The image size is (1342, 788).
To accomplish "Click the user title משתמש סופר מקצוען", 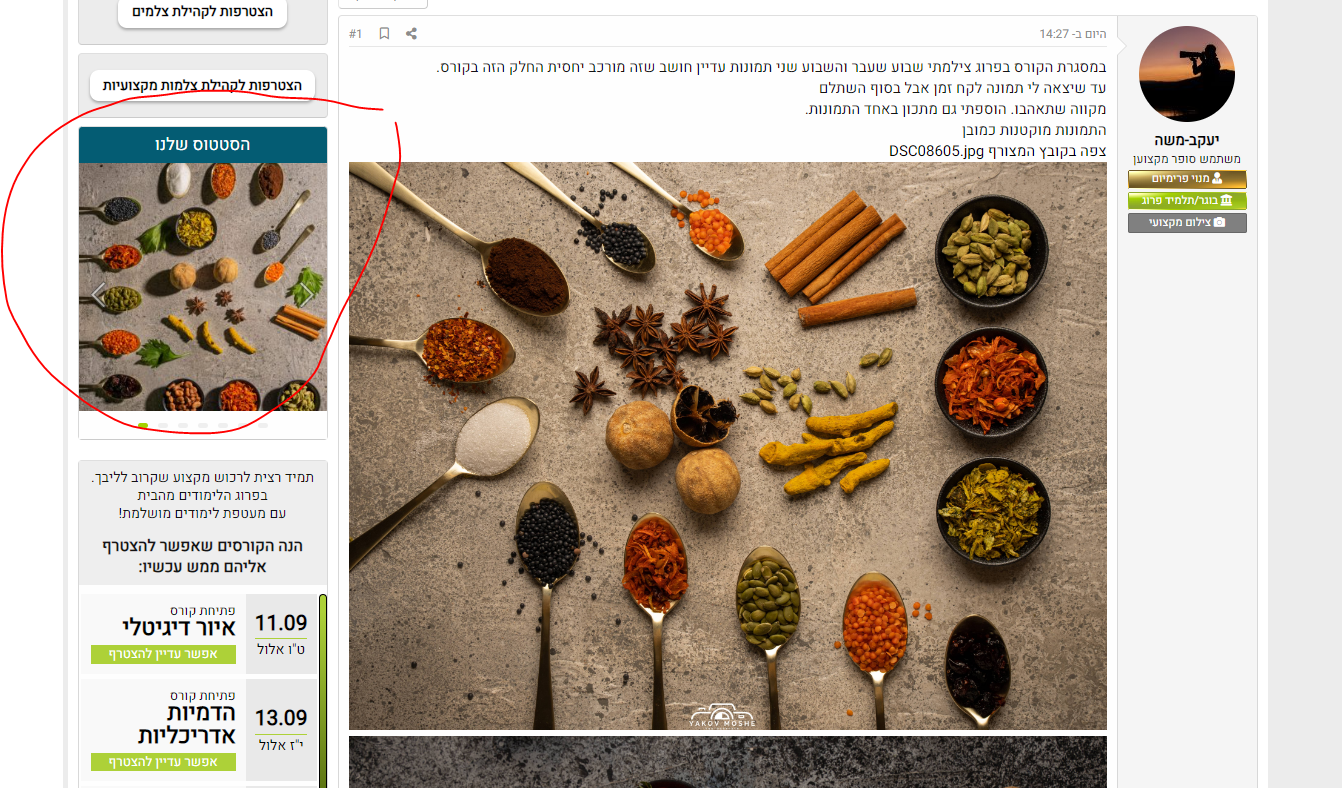I will [1187, 159].
